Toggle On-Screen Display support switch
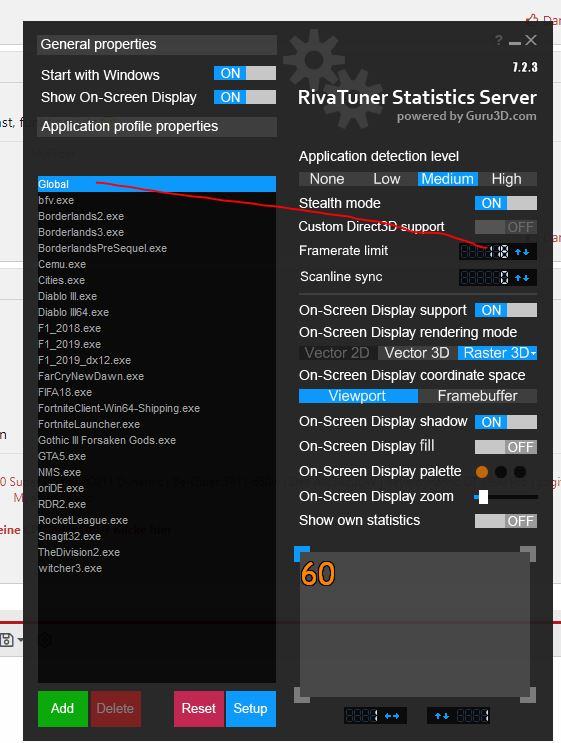This screenshot has width=561, height=743. [x=506, y=310]
